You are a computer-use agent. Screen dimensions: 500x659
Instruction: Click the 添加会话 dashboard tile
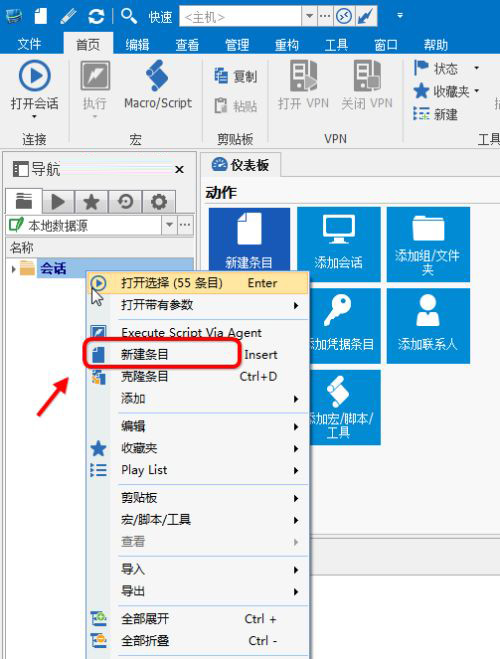click(x=339, y=244)
